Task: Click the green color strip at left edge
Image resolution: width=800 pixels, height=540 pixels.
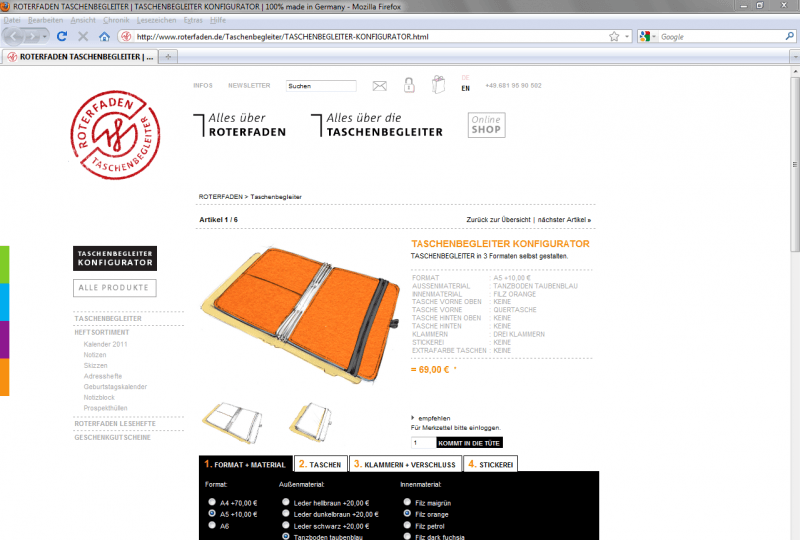Action: click(5, 265)
